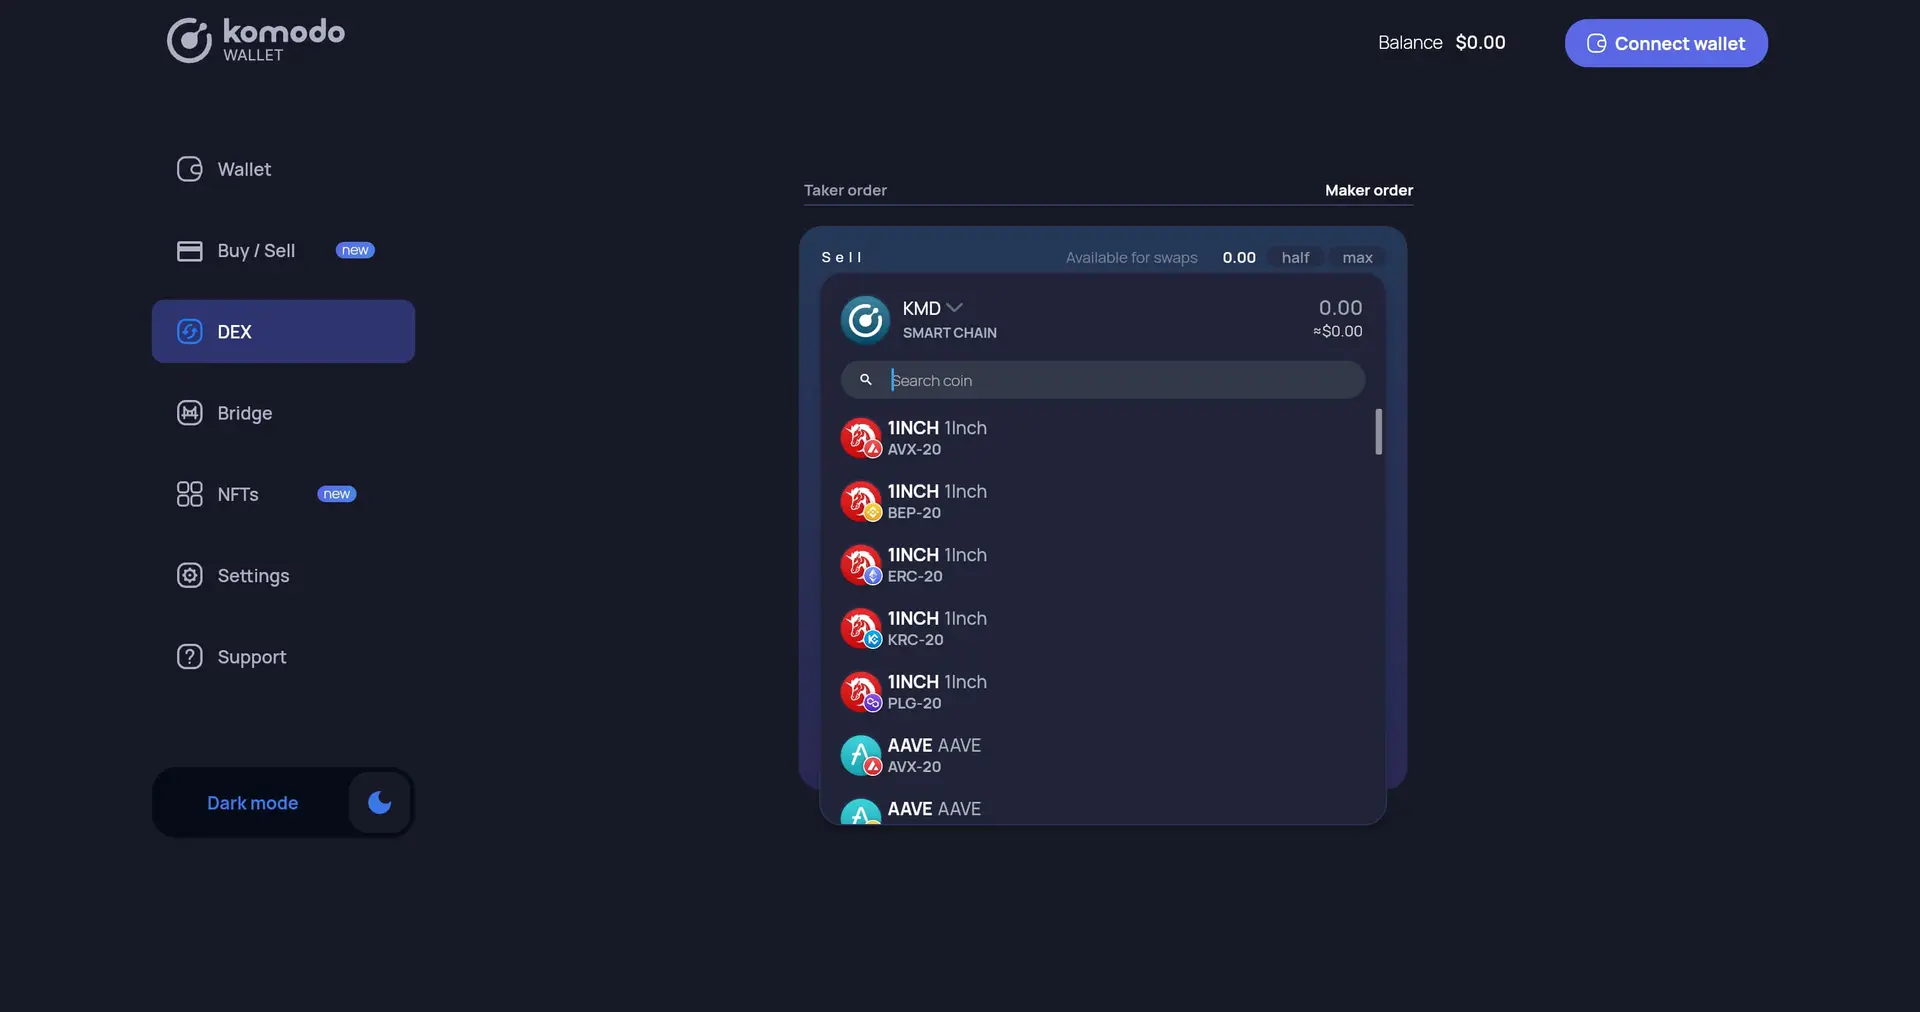The image size is (1920, 1012).
Task: Click the search magnifier in coin list
Action: point(864,379)
